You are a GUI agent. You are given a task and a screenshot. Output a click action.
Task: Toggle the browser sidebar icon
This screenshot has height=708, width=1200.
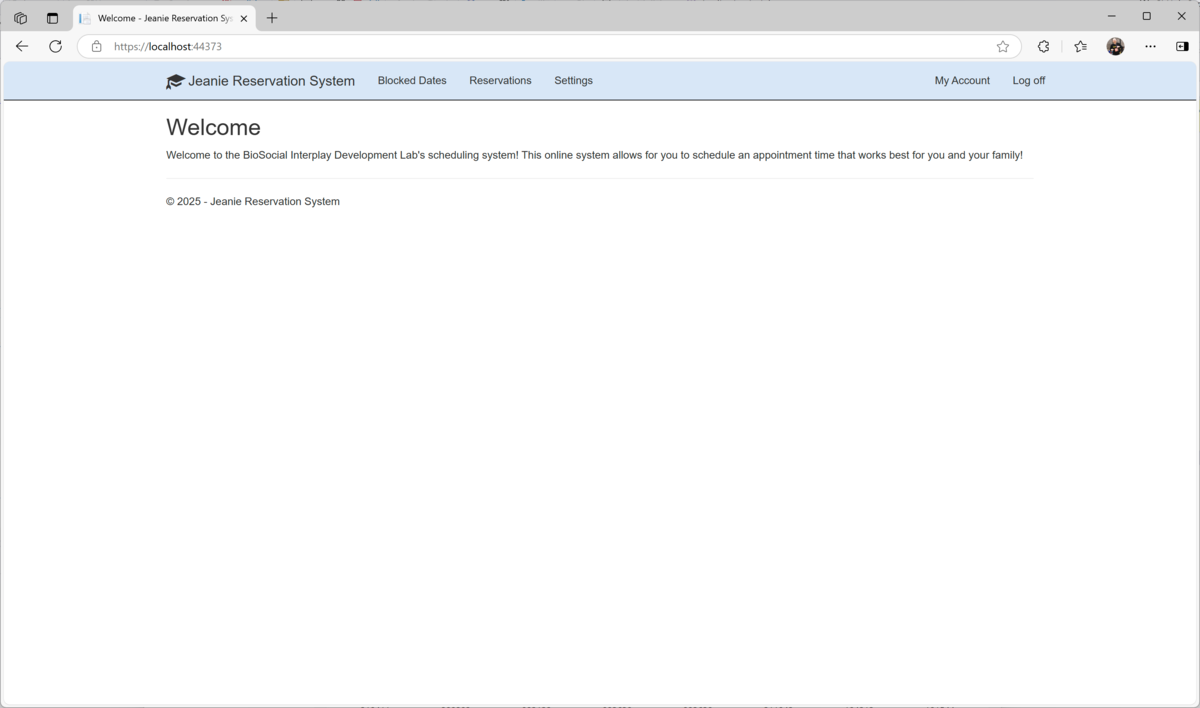tap(1182, 46)
